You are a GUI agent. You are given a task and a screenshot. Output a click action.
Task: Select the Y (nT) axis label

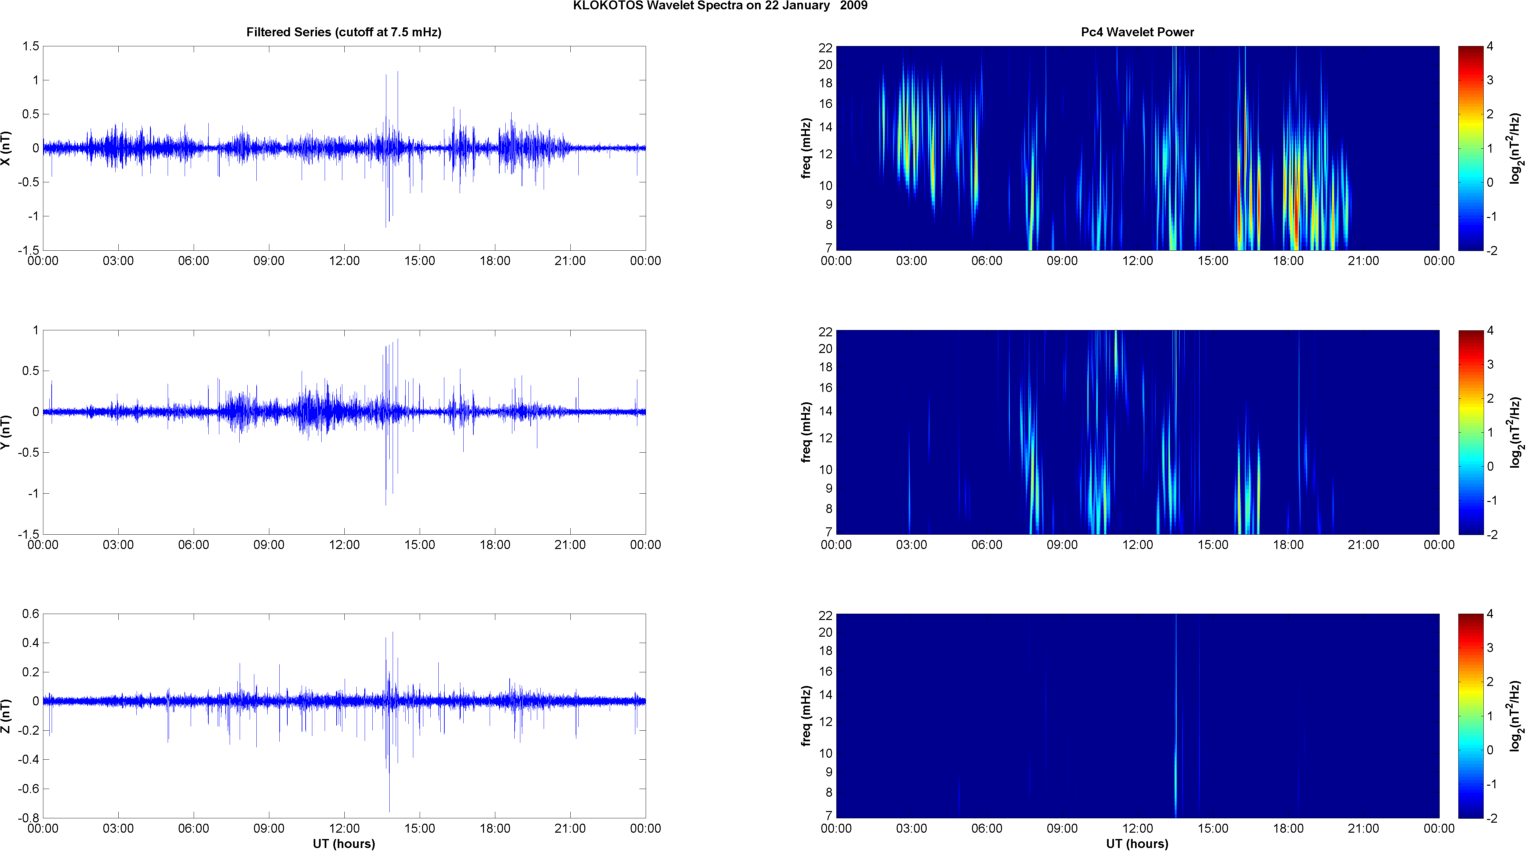pyautogui.click(x=7, y=432)
